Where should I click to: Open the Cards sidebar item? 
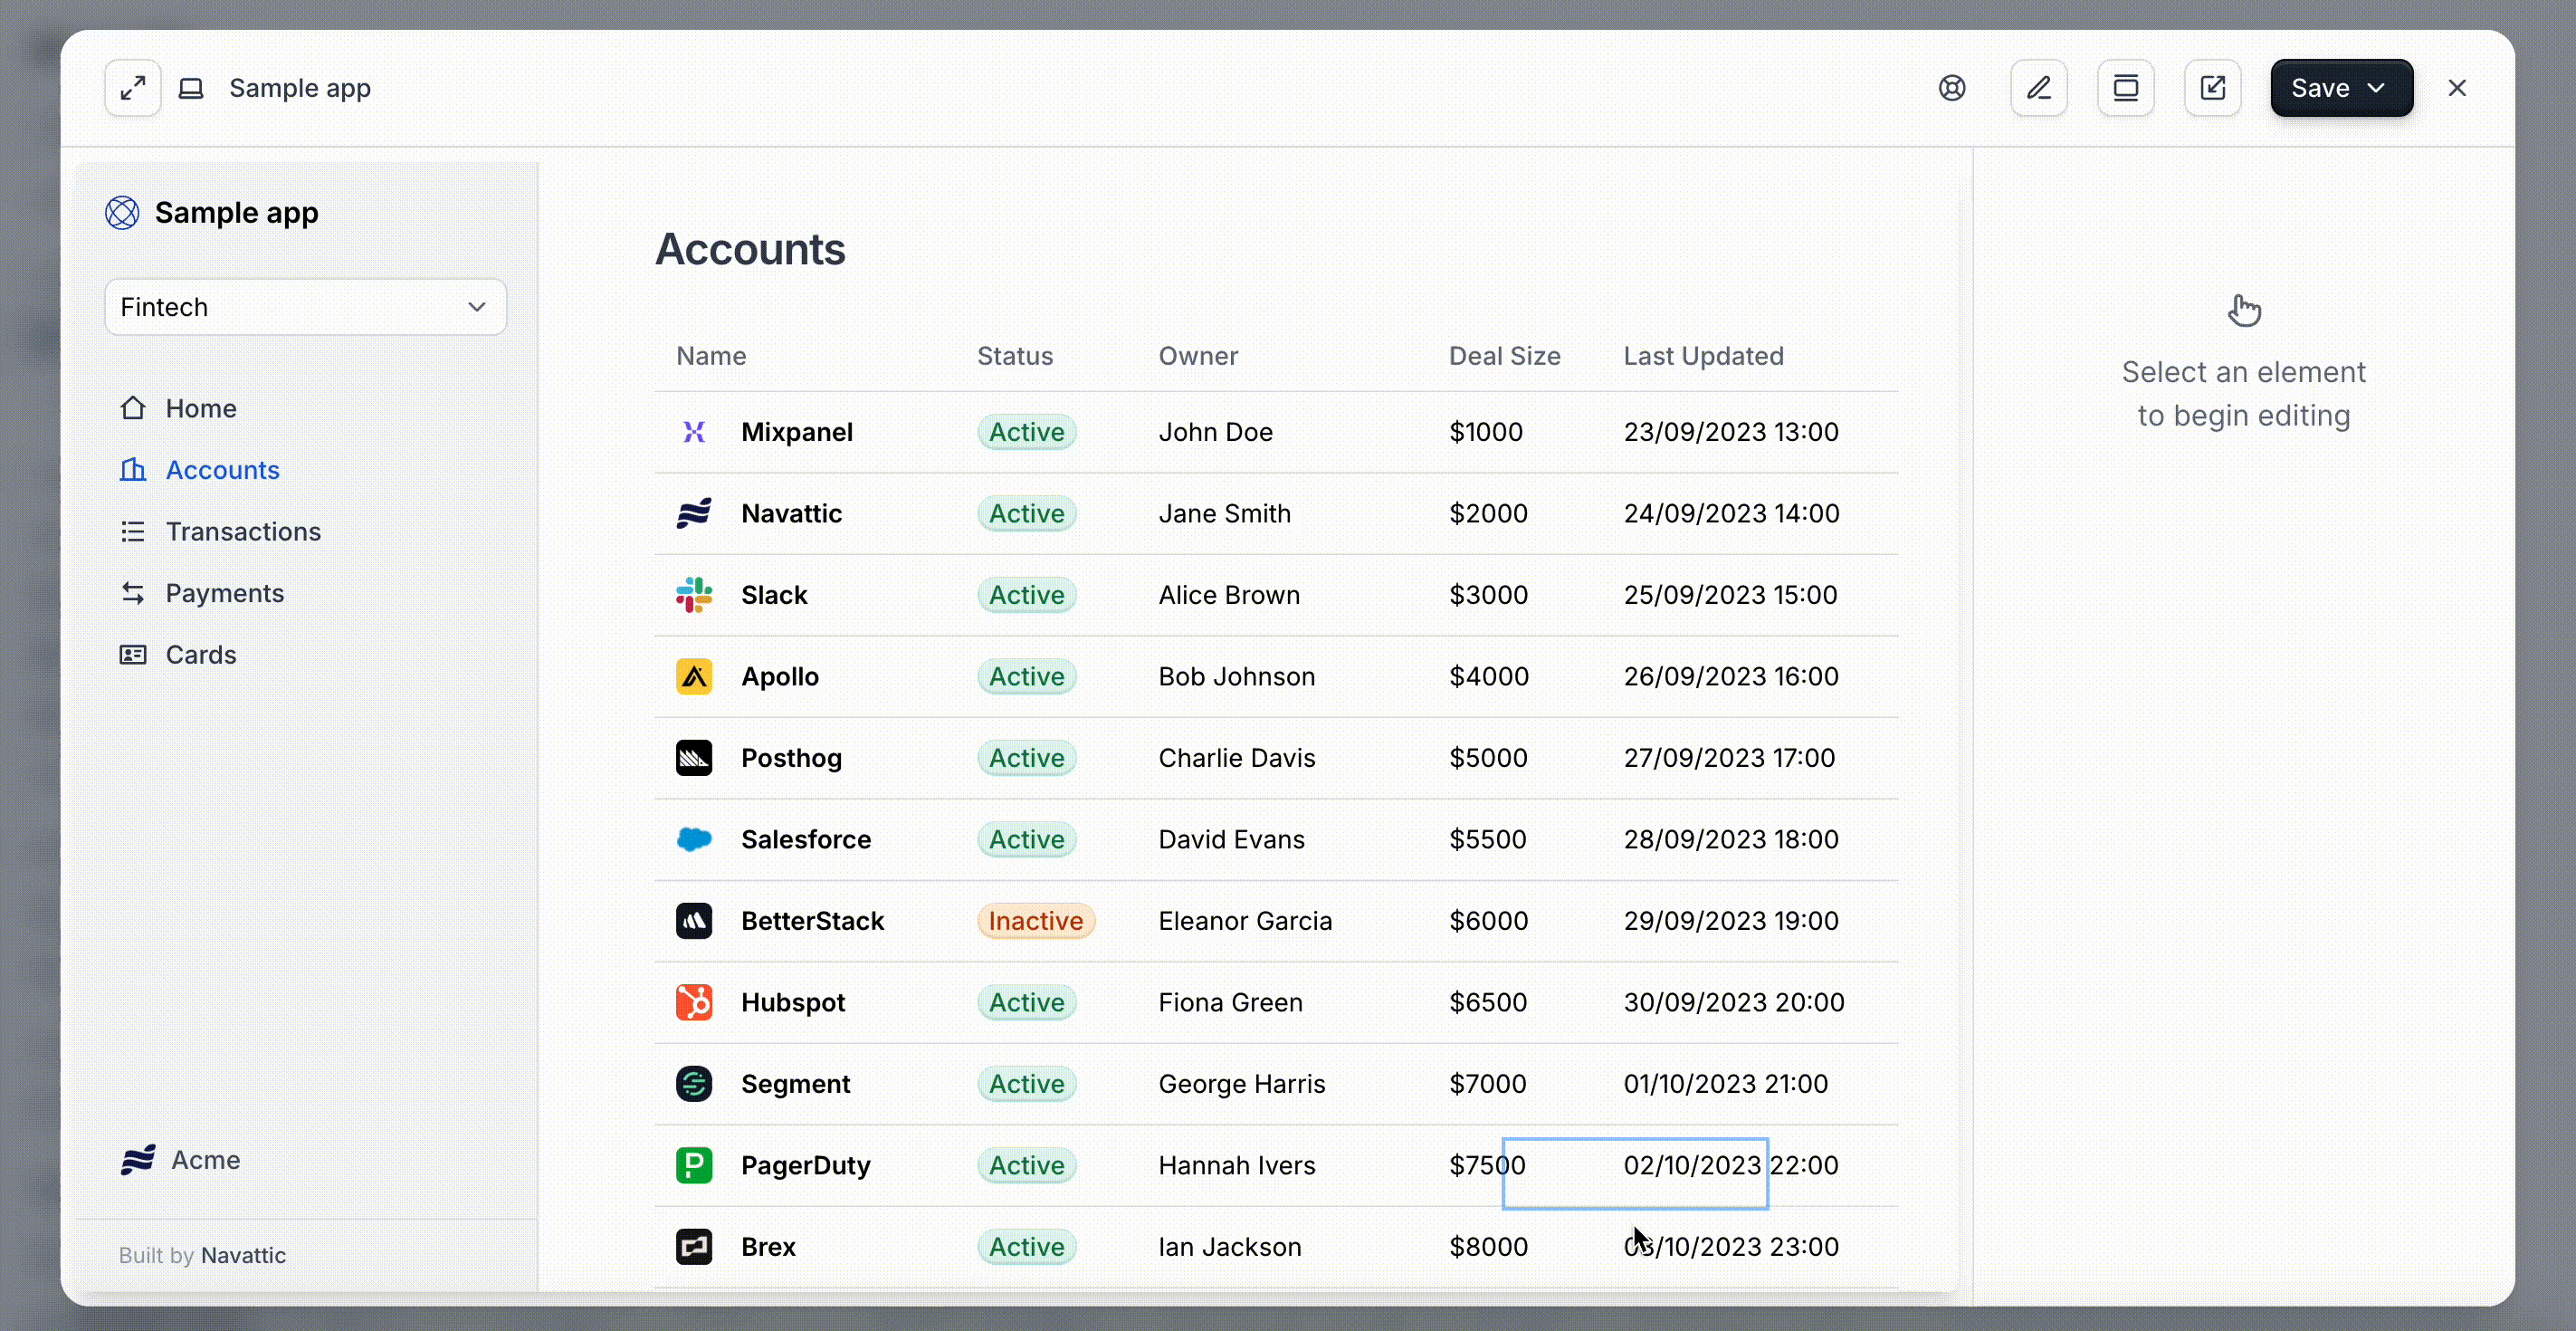pyautogui.click(x=200, y=654)
